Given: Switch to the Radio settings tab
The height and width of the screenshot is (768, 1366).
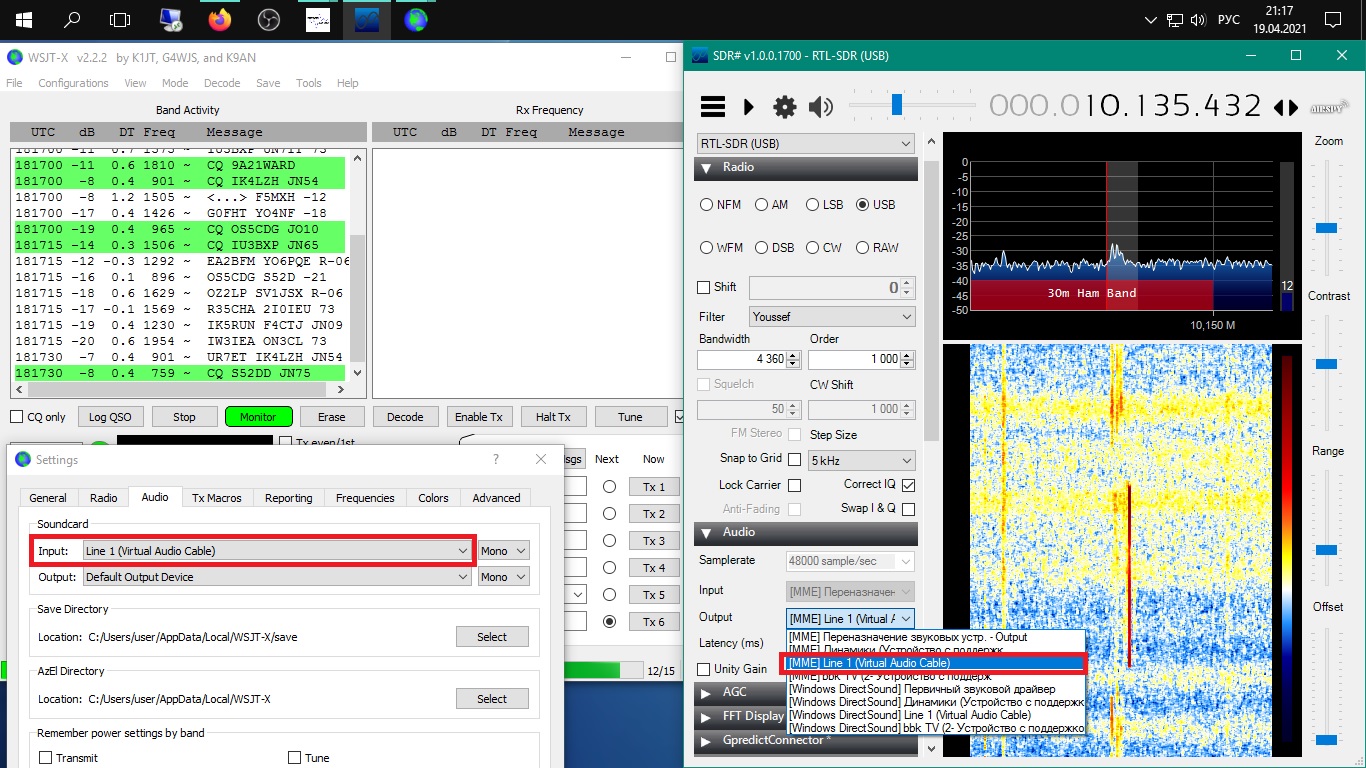Looking at the screenshot, I should (x=104, y=498).
